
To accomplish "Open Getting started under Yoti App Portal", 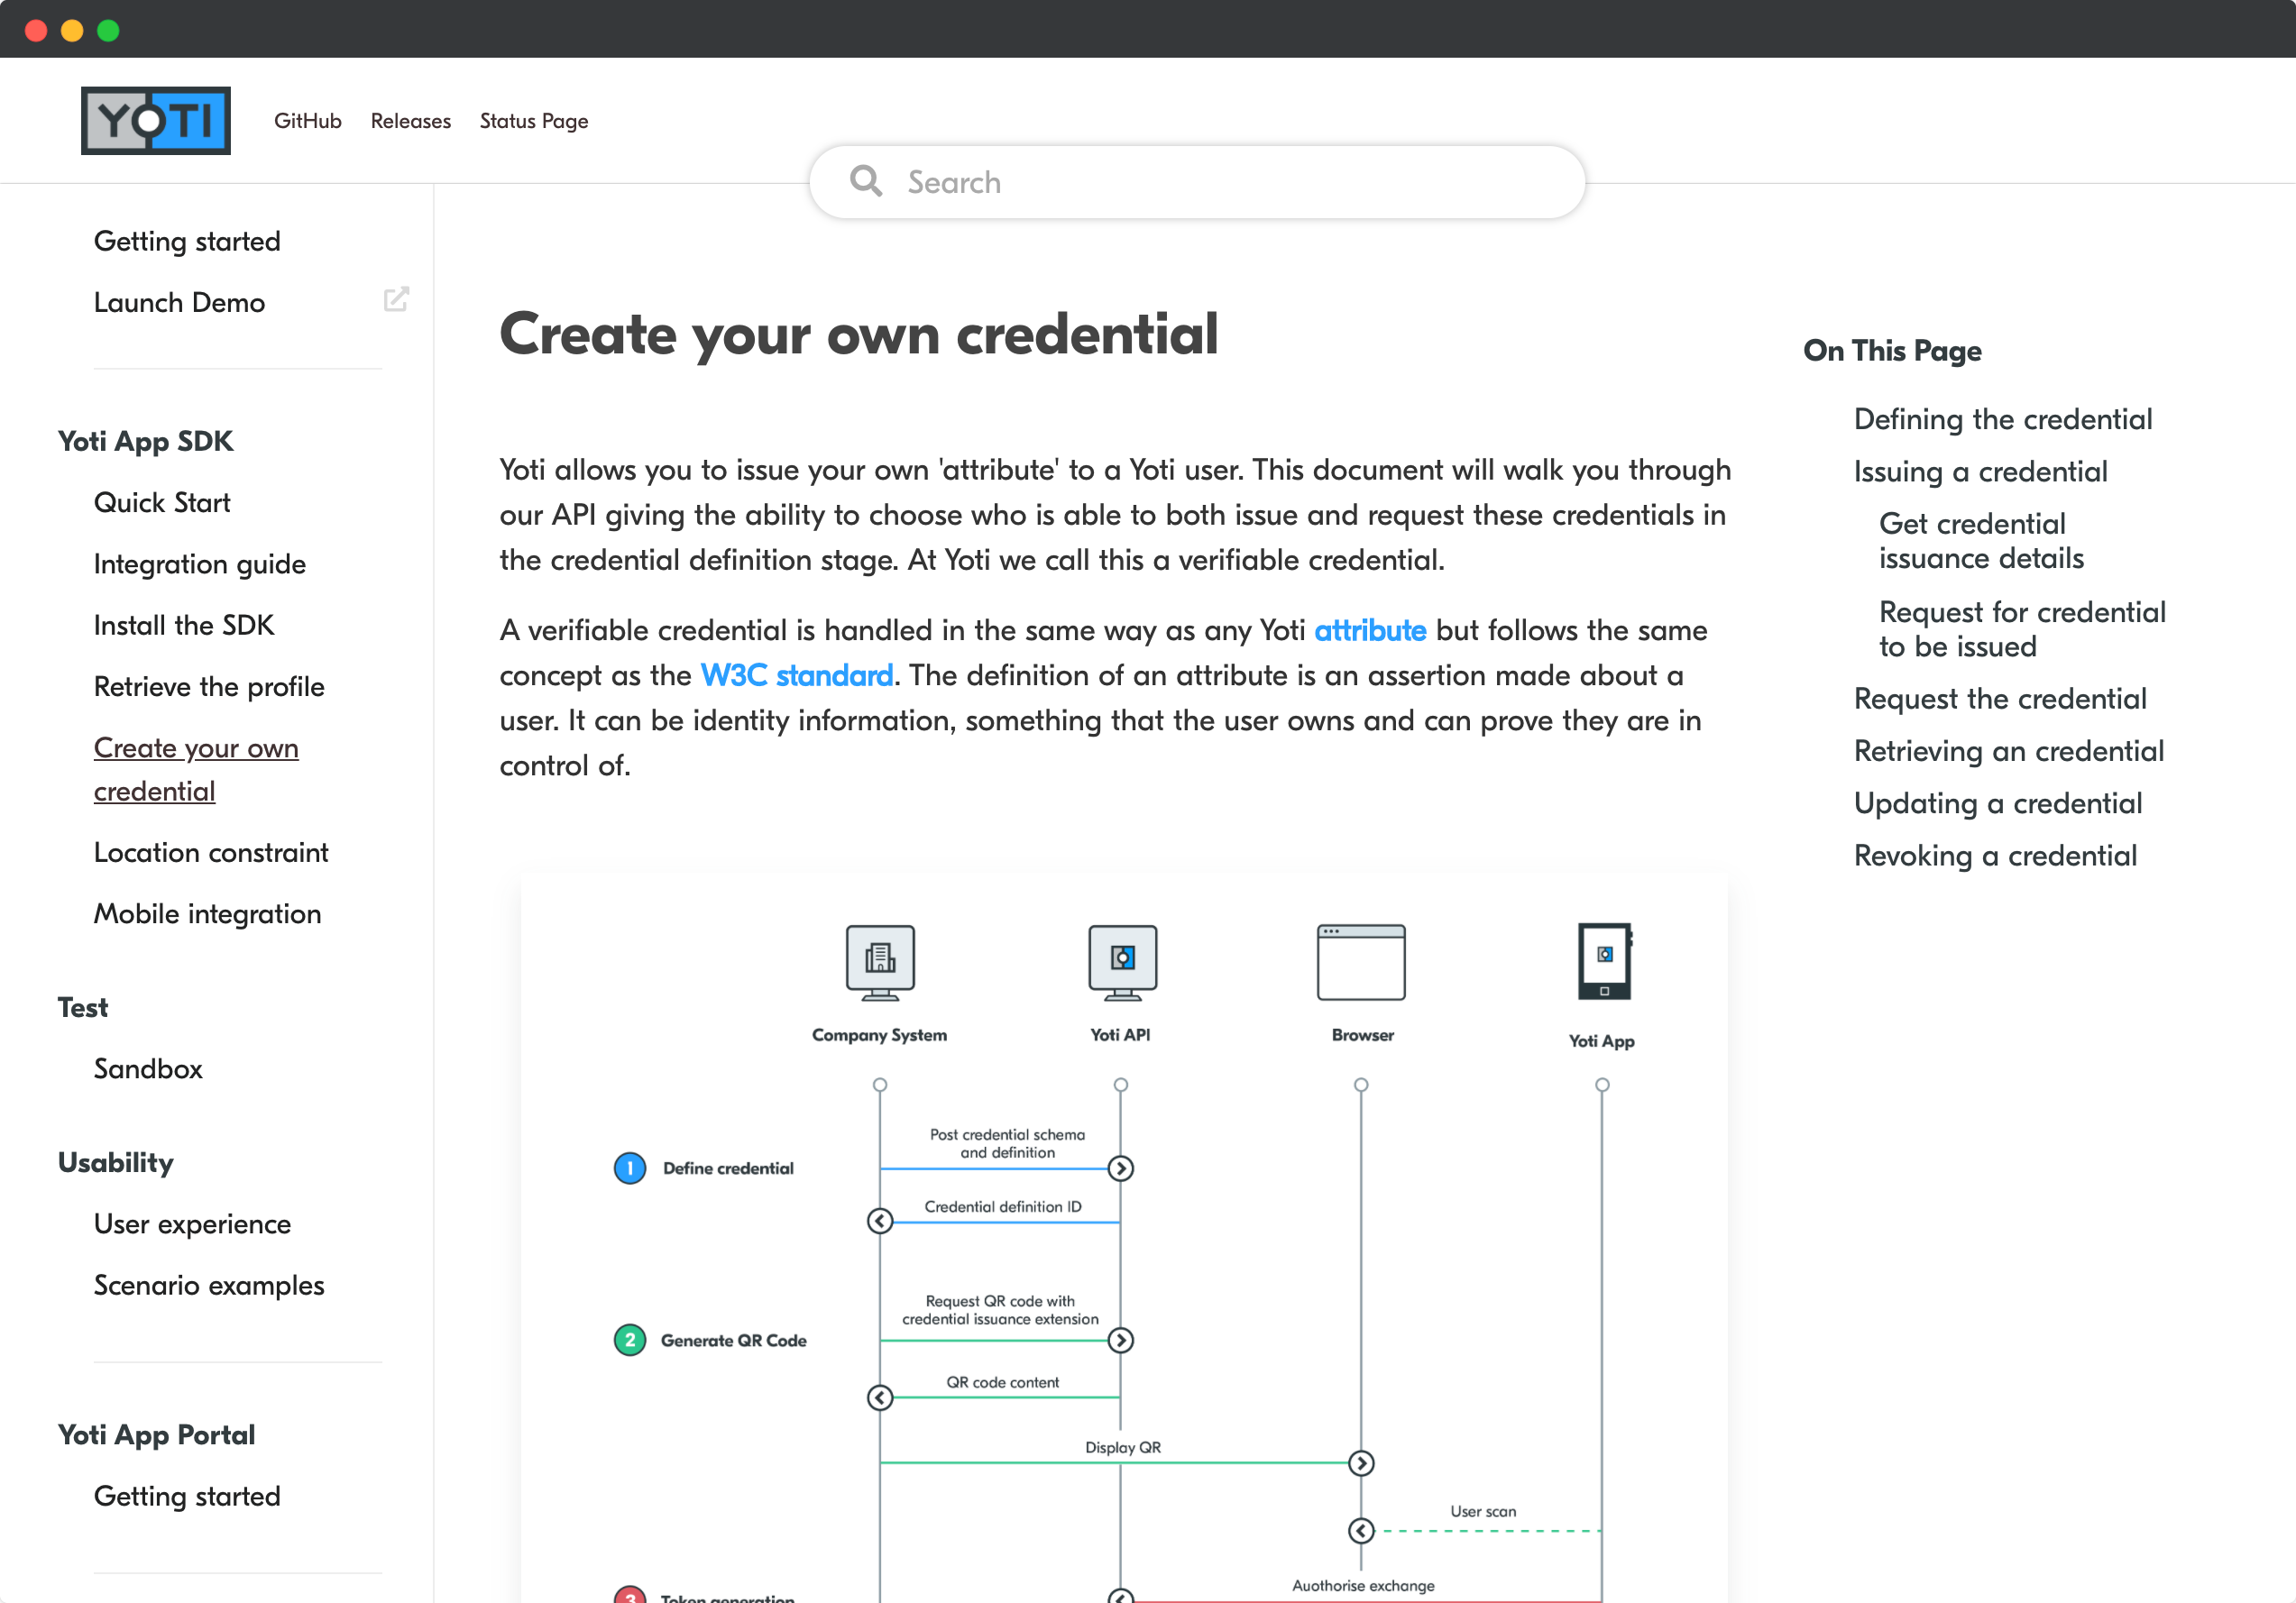I will 187,1496.
